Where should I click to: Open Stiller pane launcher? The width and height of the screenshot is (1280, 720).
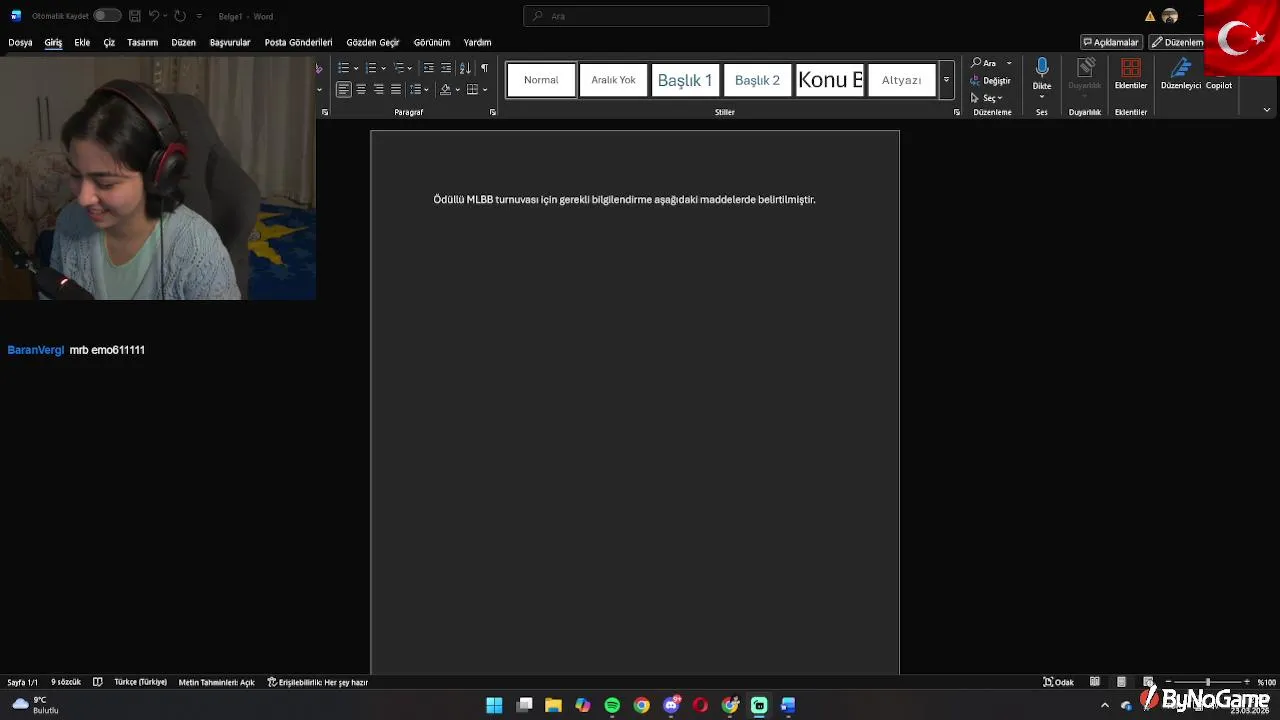[x=956, y=112]
